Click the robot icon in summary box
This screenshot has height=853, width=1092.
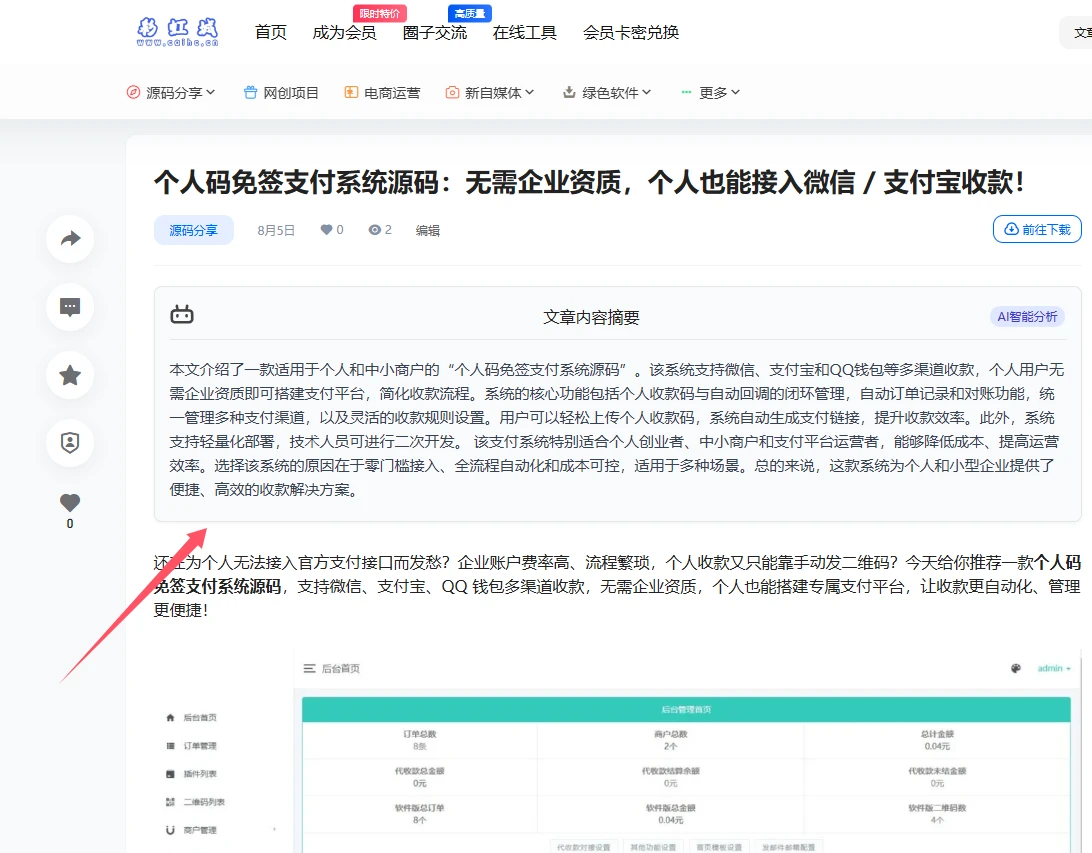tap(182, 315)
